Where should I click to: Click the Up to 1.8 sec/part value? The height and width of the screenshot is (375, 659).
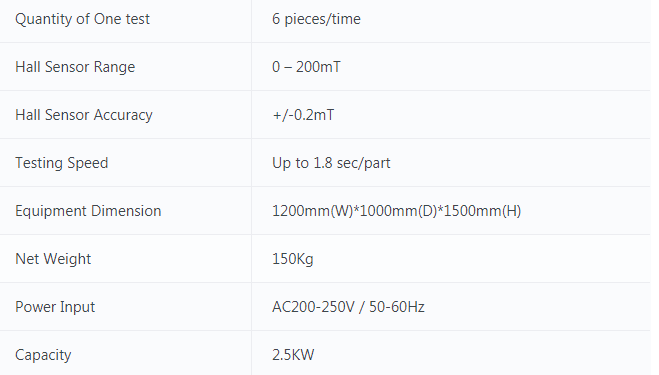pos(331,163)
